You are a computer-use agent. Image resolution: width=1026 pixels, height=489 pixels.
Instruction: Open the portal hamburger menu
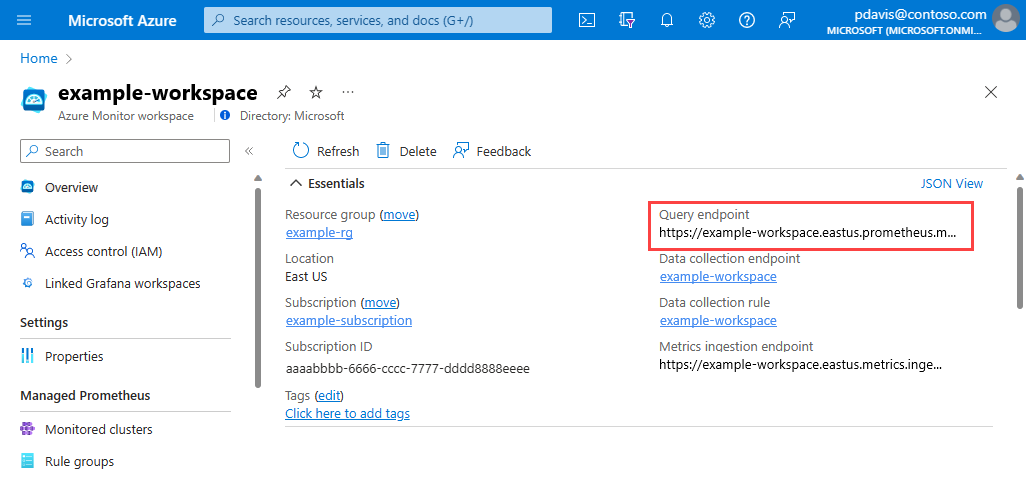pos(24,20)
